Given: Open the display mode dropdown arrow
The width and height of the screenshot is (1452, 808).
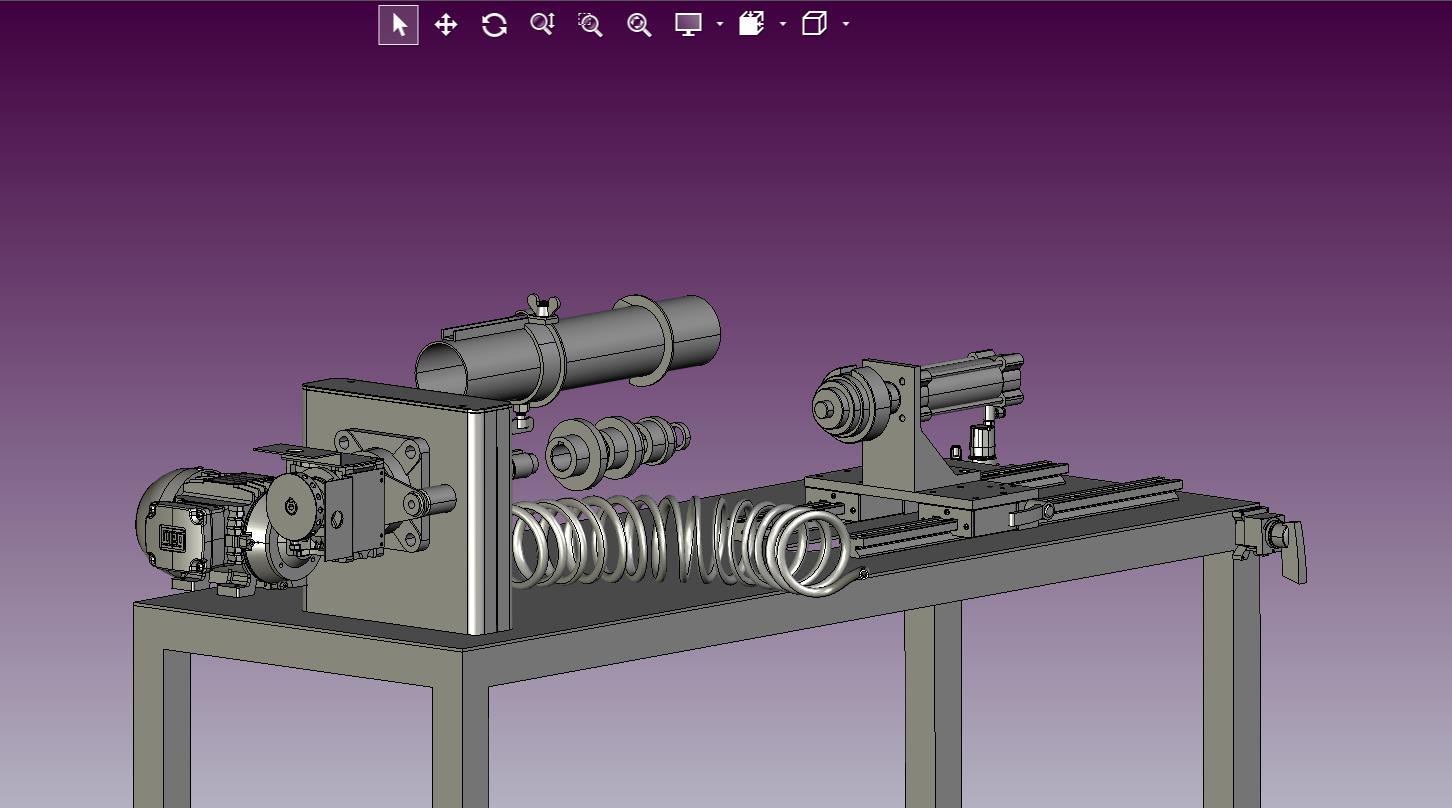Looking at the screenshot, I should click(x=720, y=25).
